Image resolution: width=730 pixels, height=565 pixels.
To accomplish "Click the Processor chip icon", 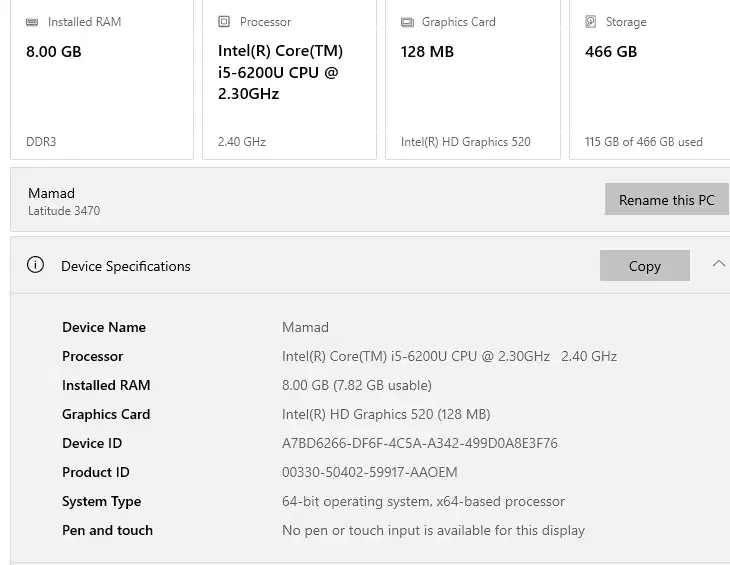I will point(225,22).
